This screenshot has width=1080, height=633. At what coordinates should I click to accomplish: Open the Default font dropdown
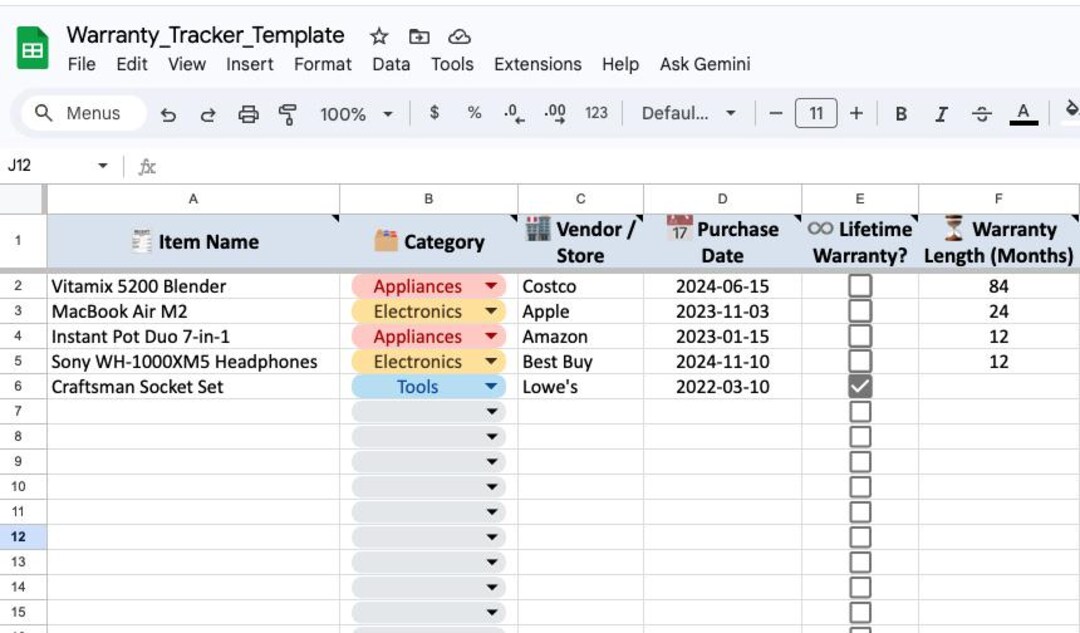pyautogui.click(x=689, y=113)
